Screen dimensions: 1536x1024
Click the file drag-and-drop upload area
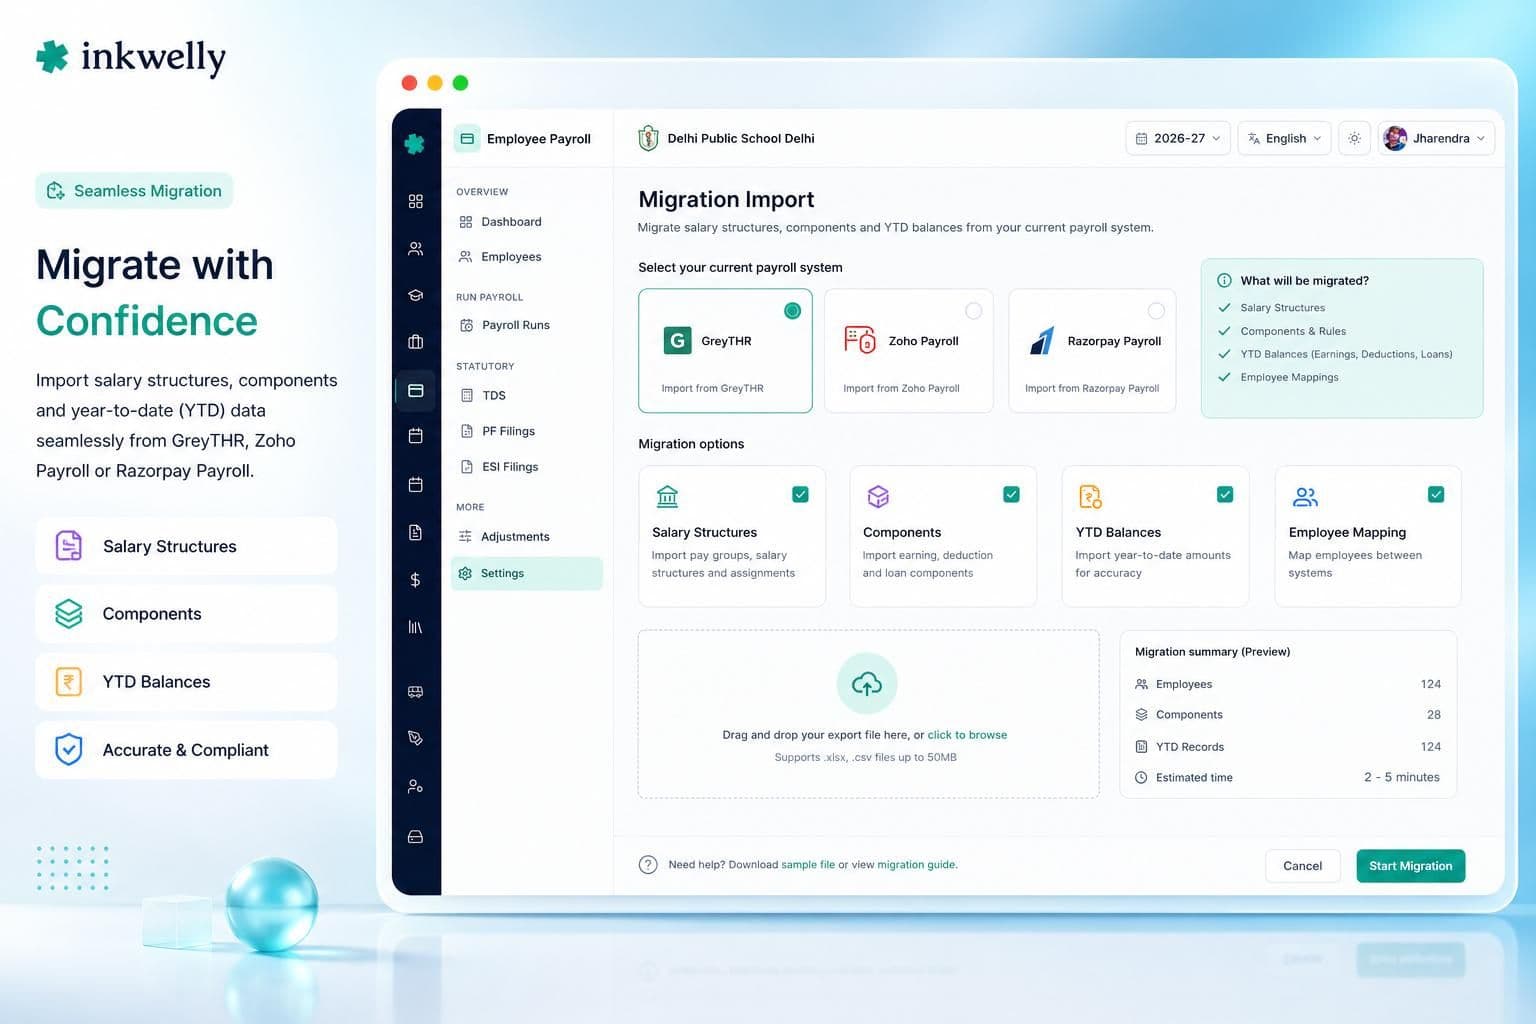(868, 714)
